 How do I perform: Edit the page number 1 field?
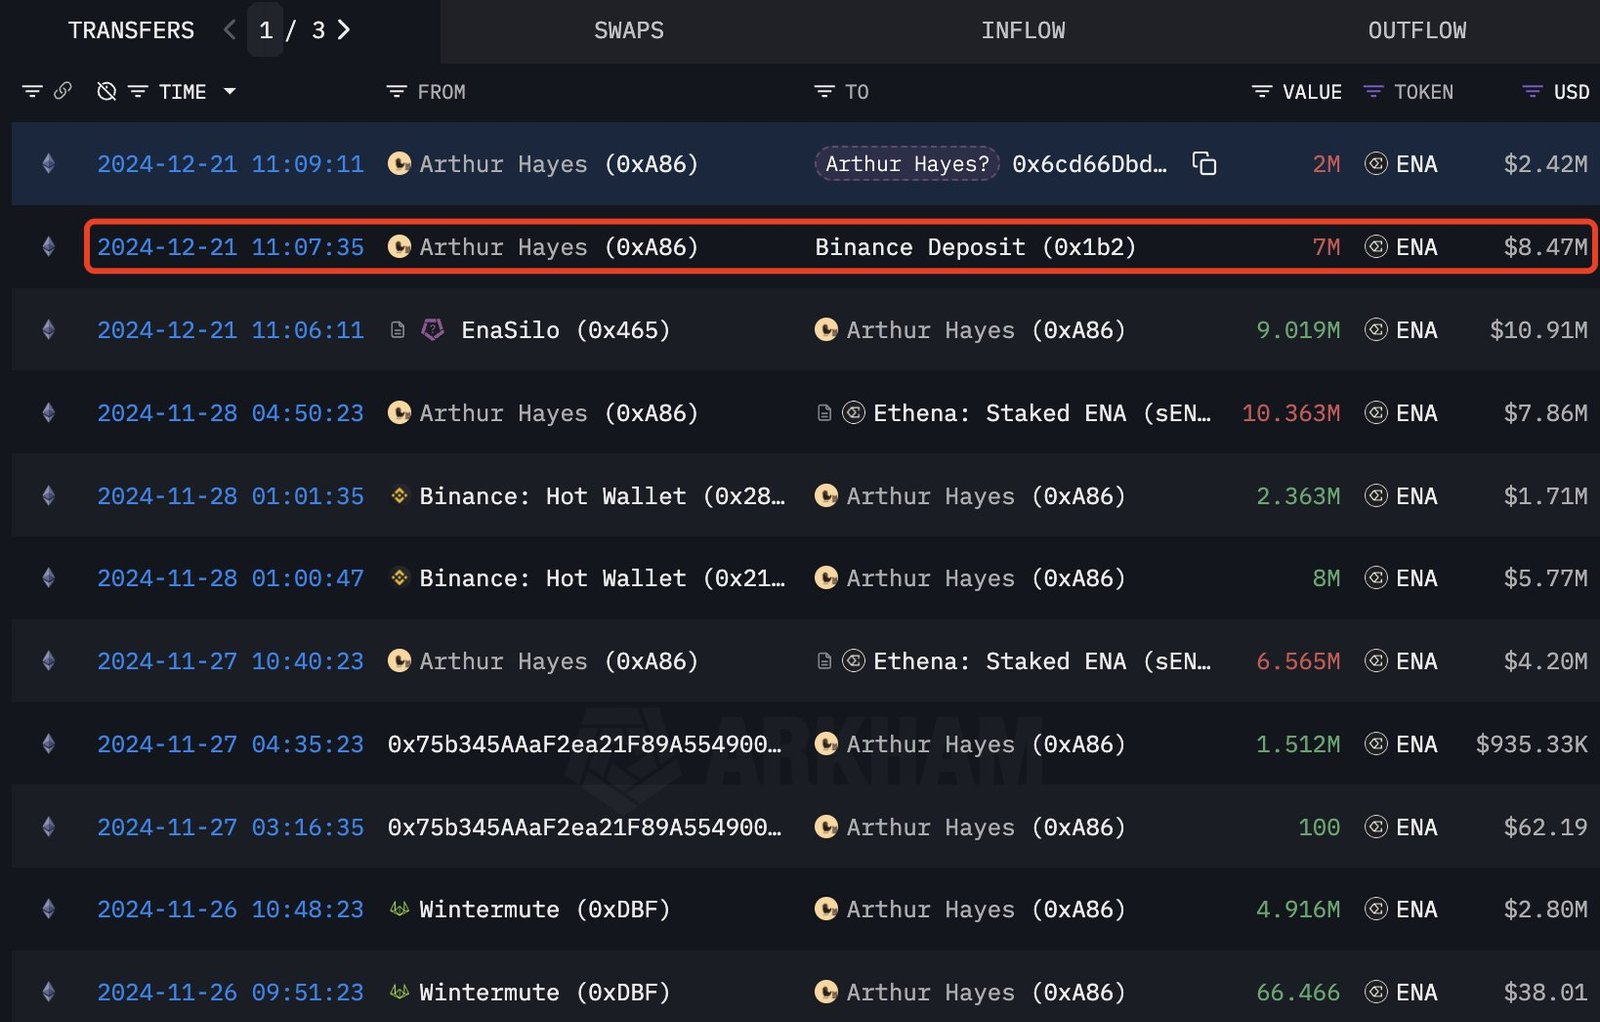tap(265, 30)
